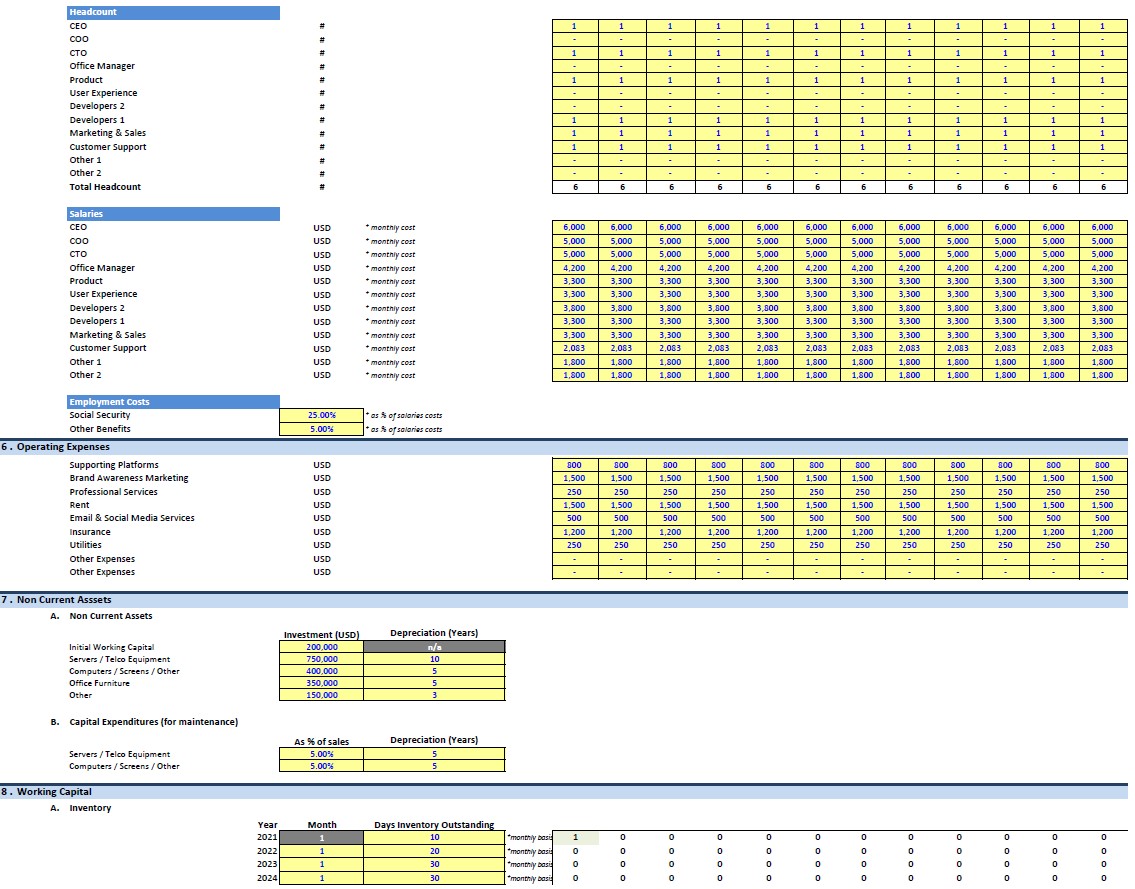
Task: Select the gray n/a depreciation cell
Action: coord(434,647)
